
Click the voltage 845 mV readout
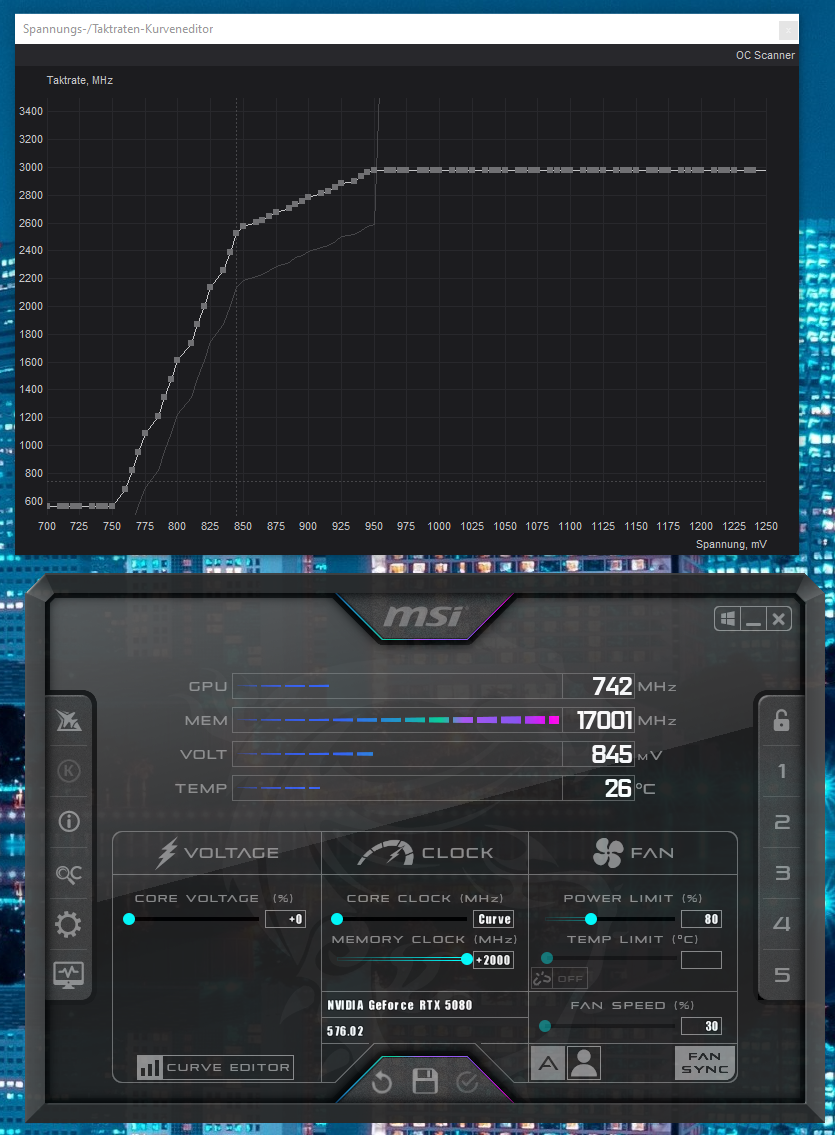point(598,754)
